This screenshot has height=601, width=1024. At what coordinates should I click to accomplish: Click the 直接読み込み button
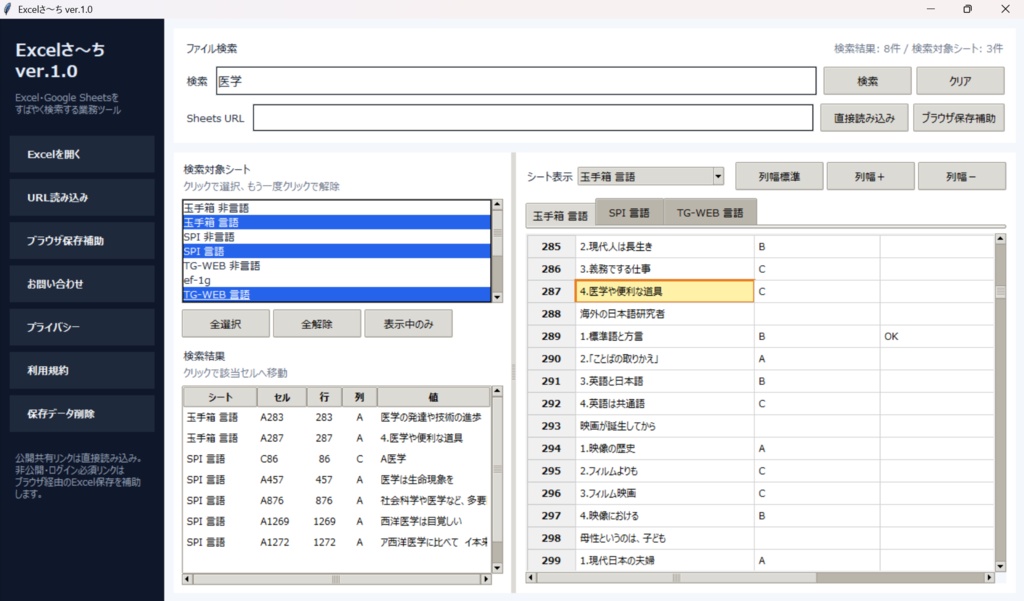tap(864, 118)
